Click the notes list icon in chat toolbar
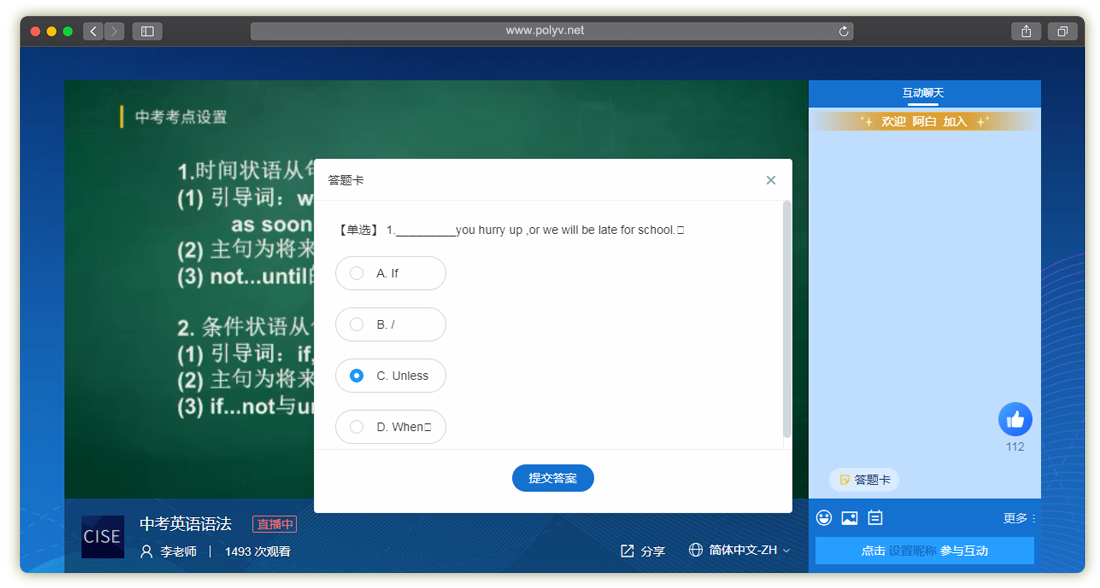 tap(875, 518)
